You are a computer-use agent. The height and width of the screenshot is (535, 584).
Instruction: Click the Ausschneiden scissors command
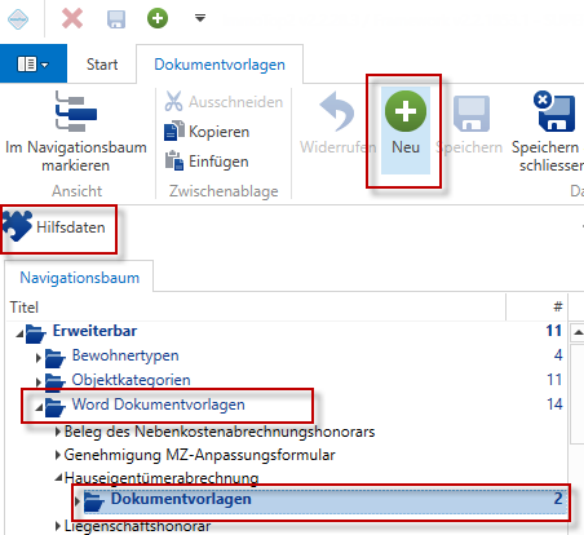tap(224, 102)
